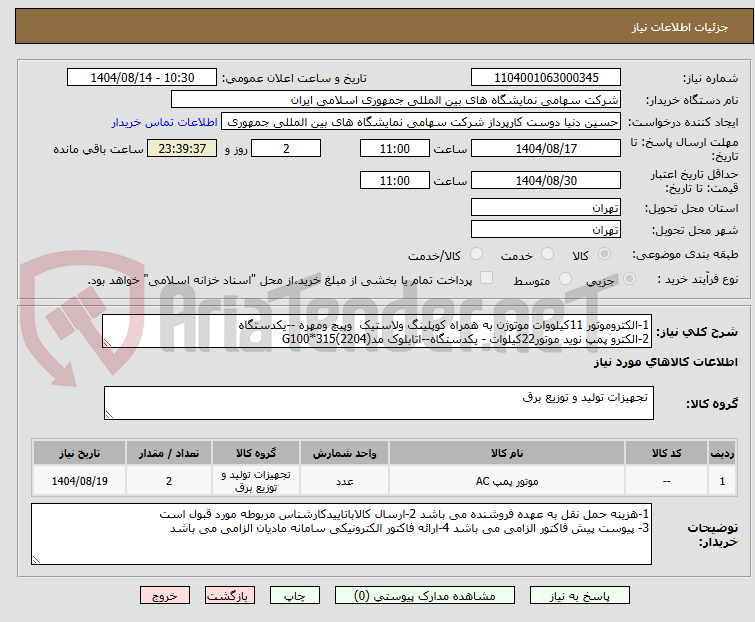Click the توضیحات خریدار notes box
This screenshot has width=755, height=622.
(341, 534)
